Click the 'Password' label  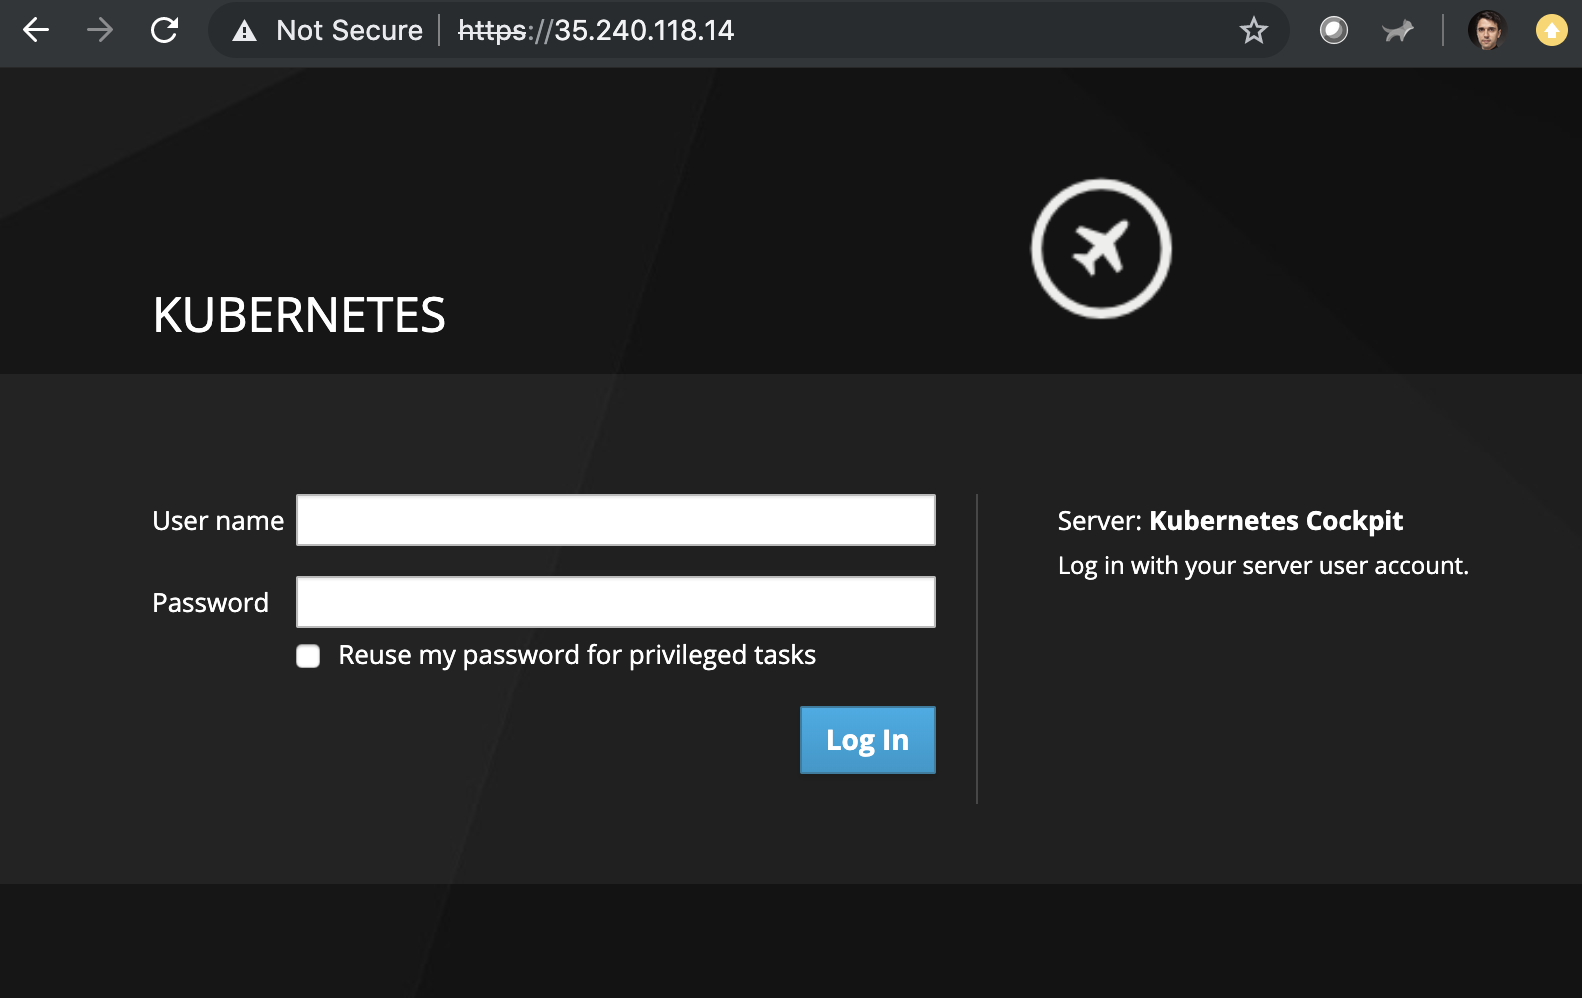click(x=210, y=603)
